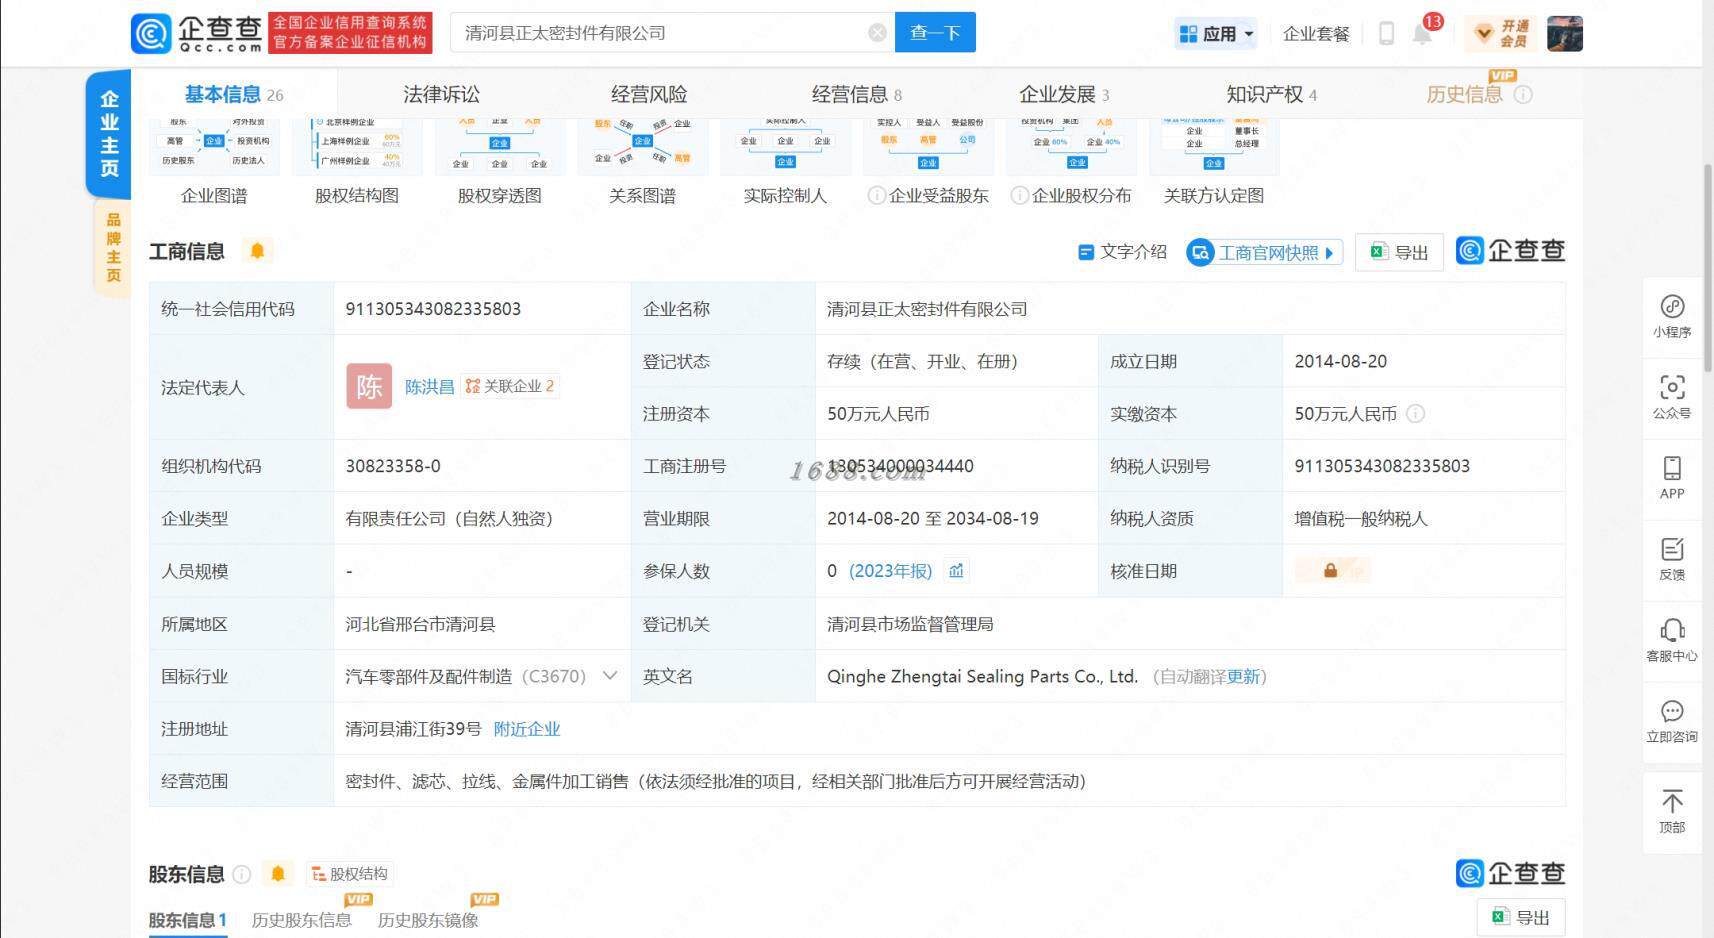Open the 附近企业 nearby companies link
Image resolution: width=1714 pixels, height=938 pixels.
527,729
